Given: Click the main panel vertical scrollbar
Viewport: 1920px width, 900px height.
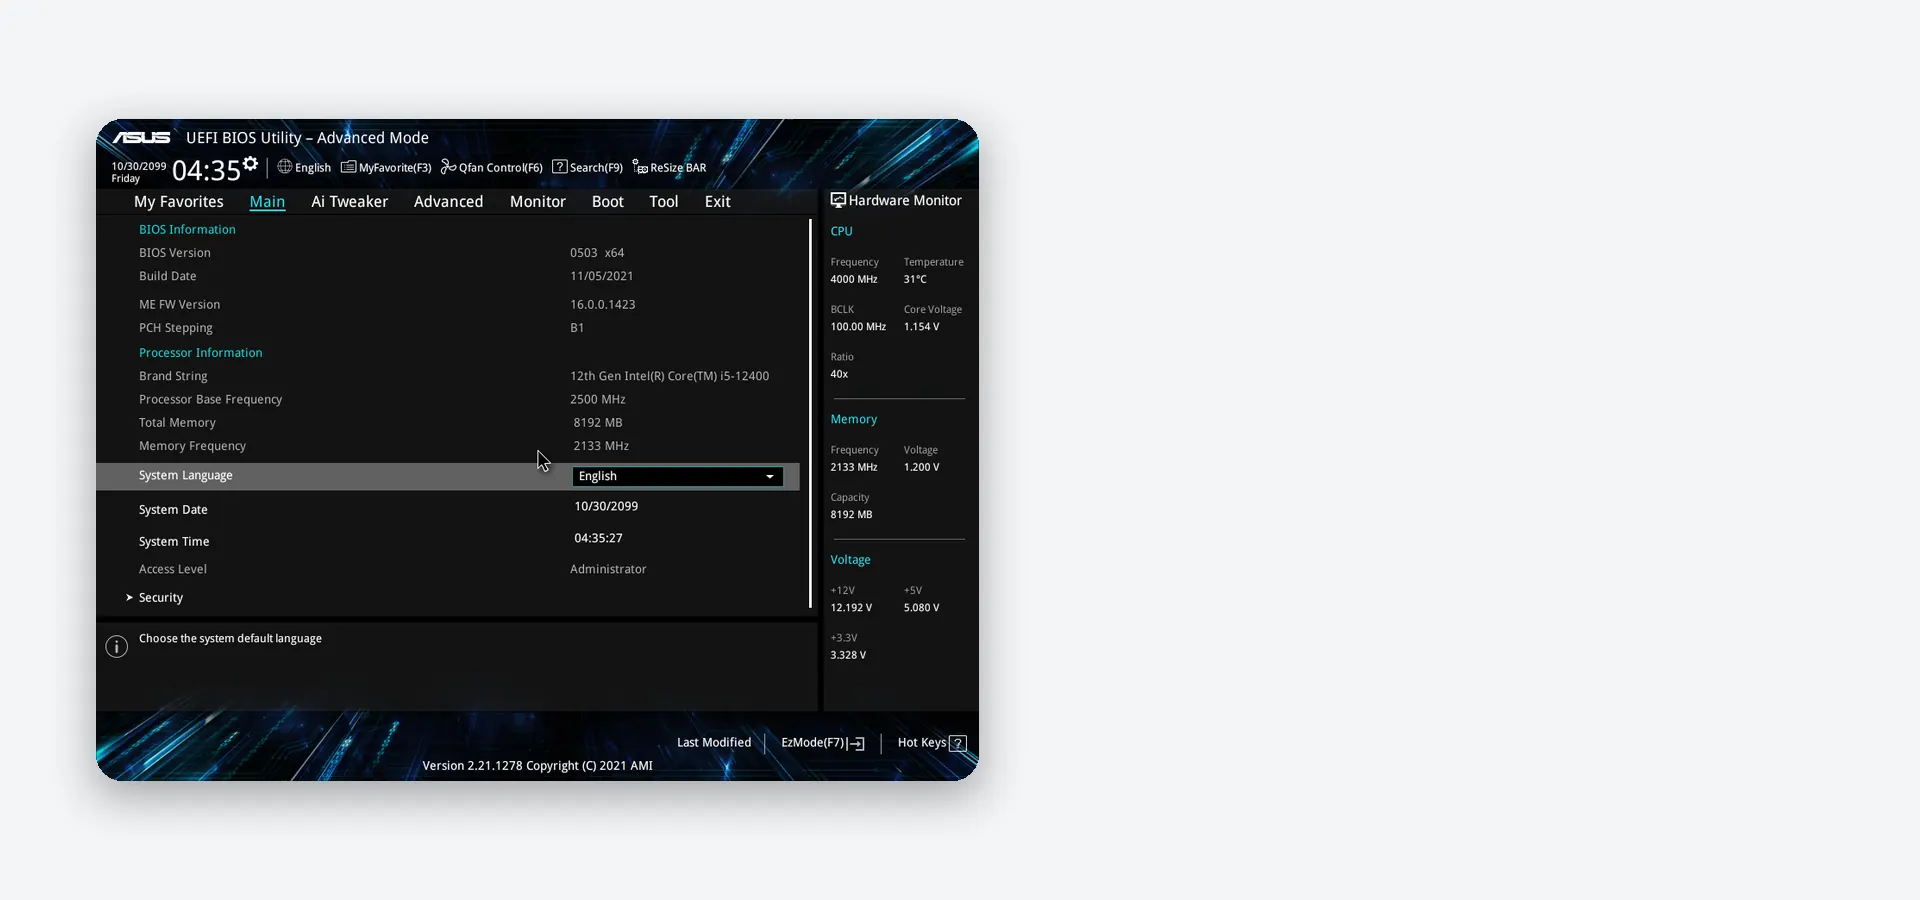Looking at the screenshot, I should click(810, 413).
